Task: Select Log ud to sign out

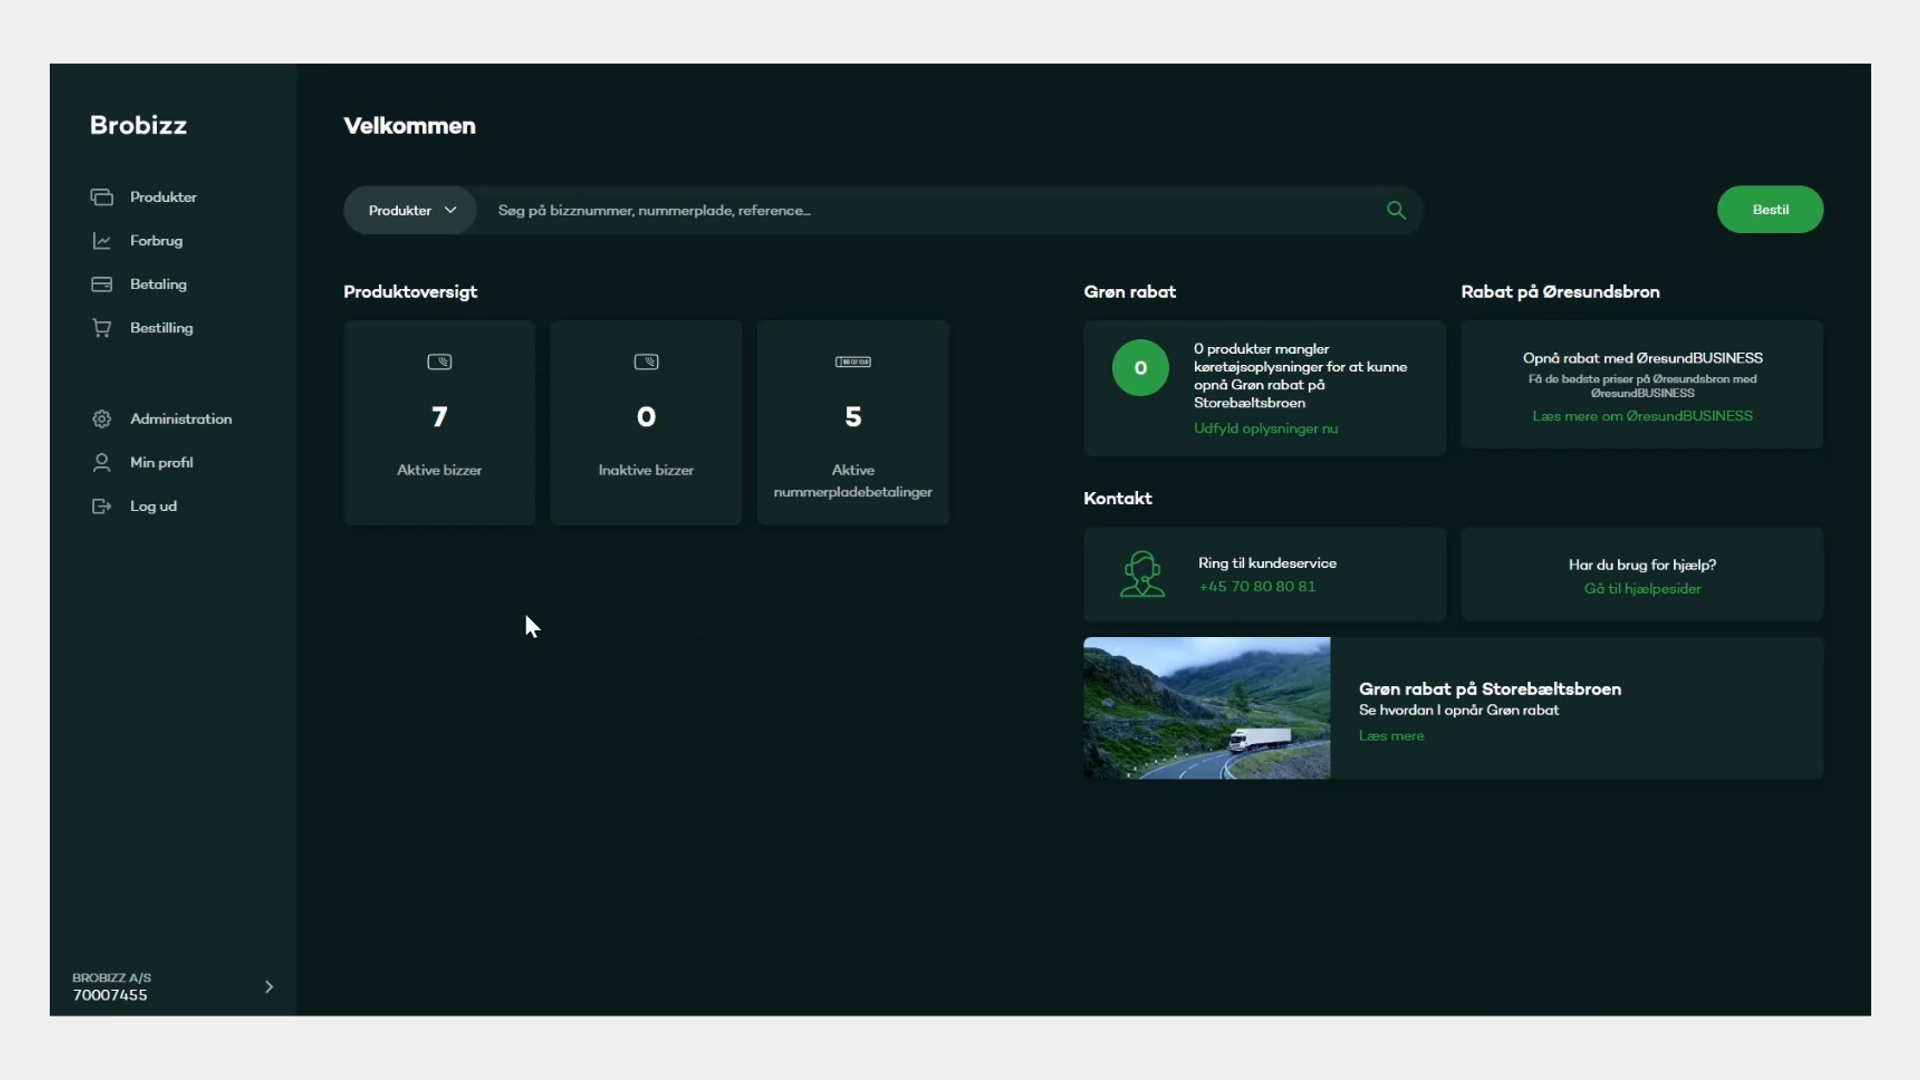Action: 153,506
